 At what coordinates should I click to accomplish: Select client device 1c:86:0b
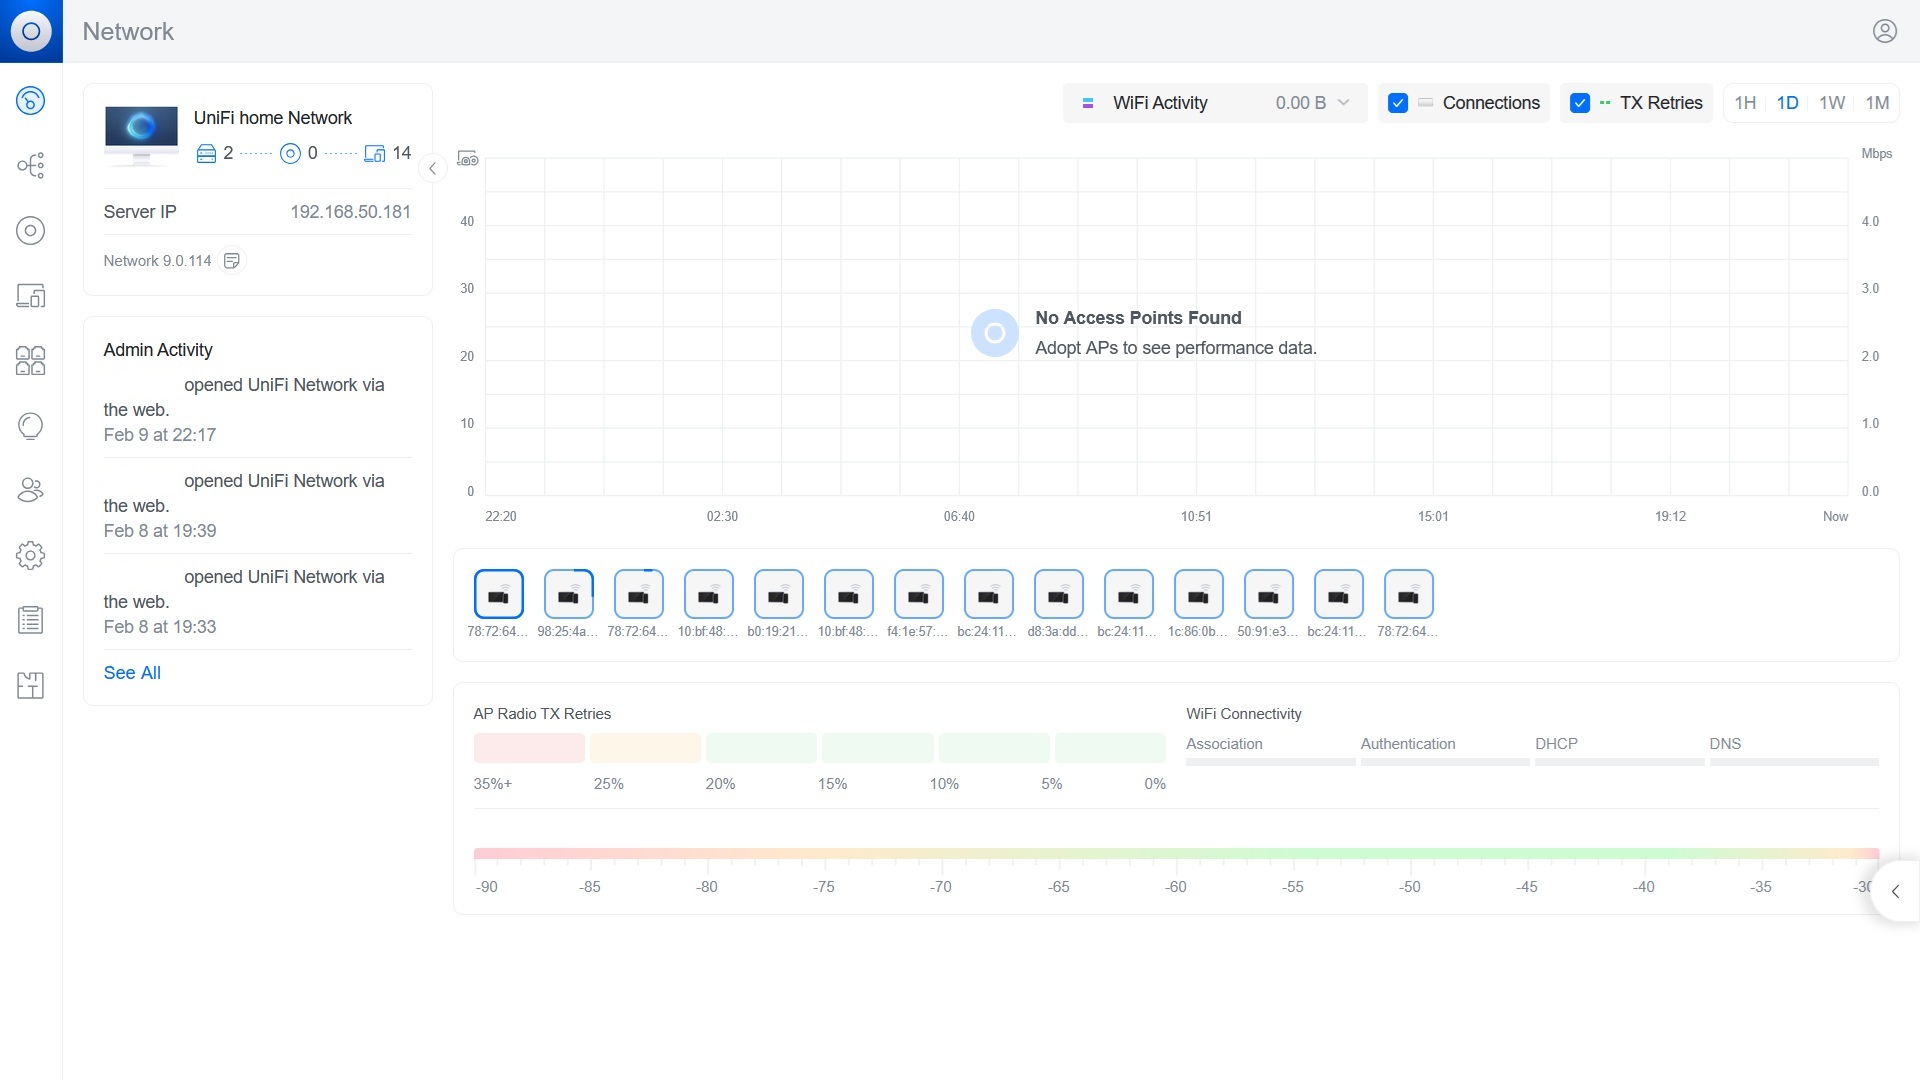(1198, 595)
